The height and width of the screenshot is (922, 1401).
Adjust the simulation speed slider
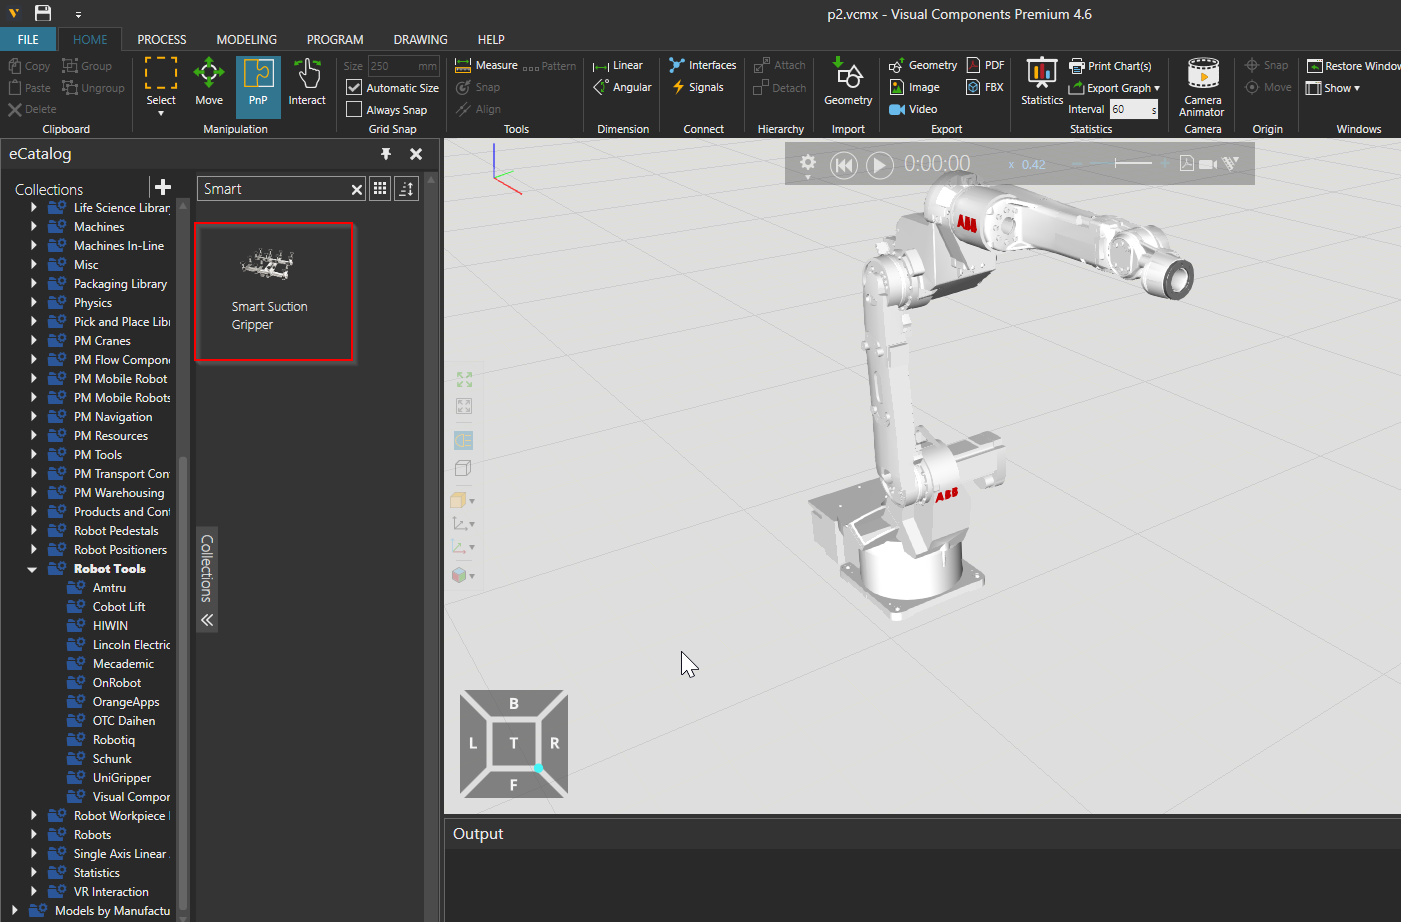[1132, 163]
